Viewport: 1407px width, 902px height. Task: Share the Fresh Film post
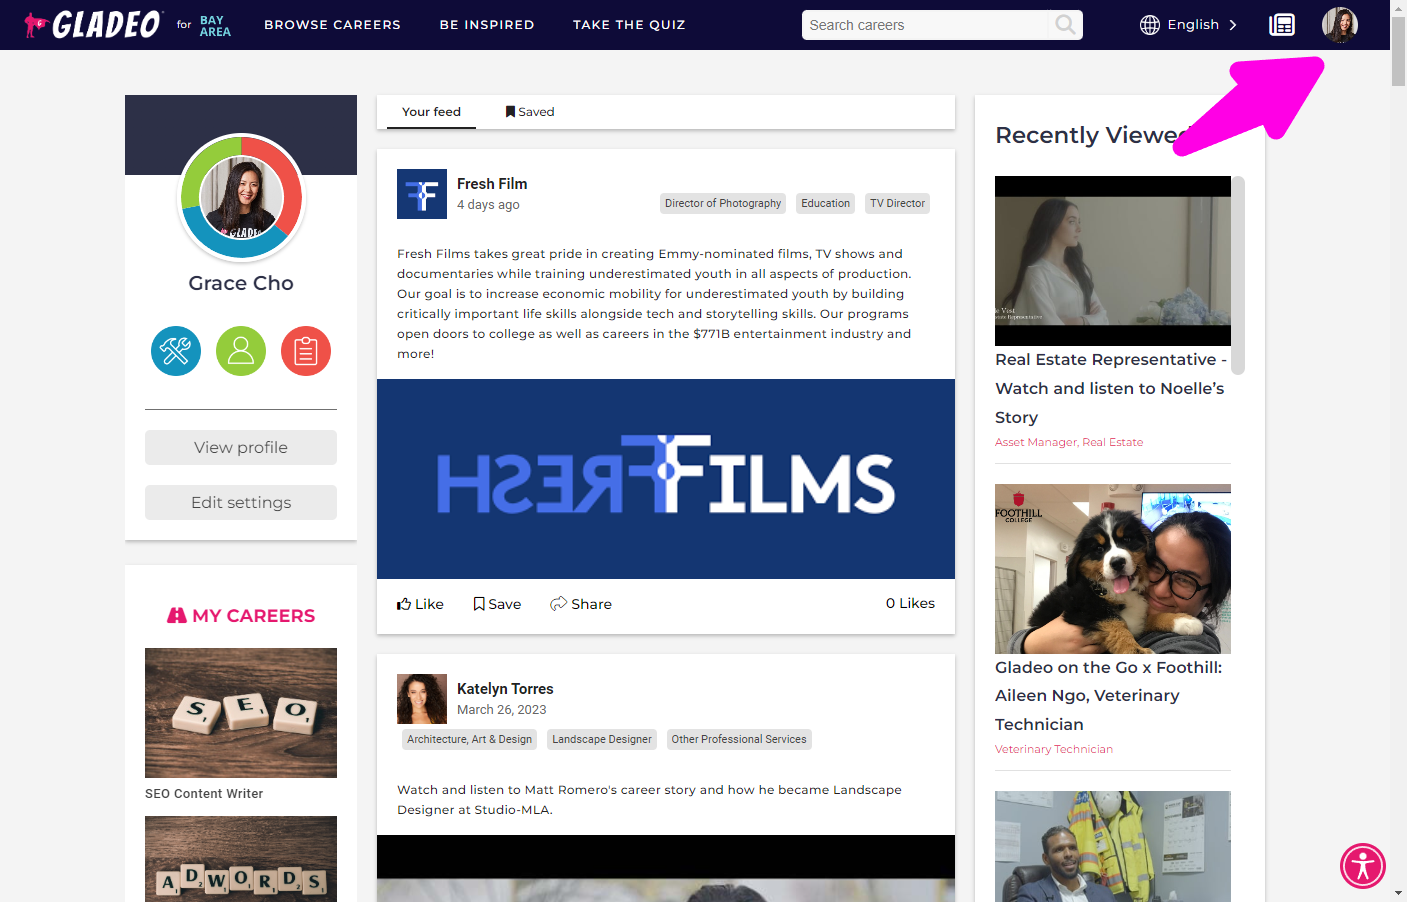pyautogui.click(x=581, y=604)
